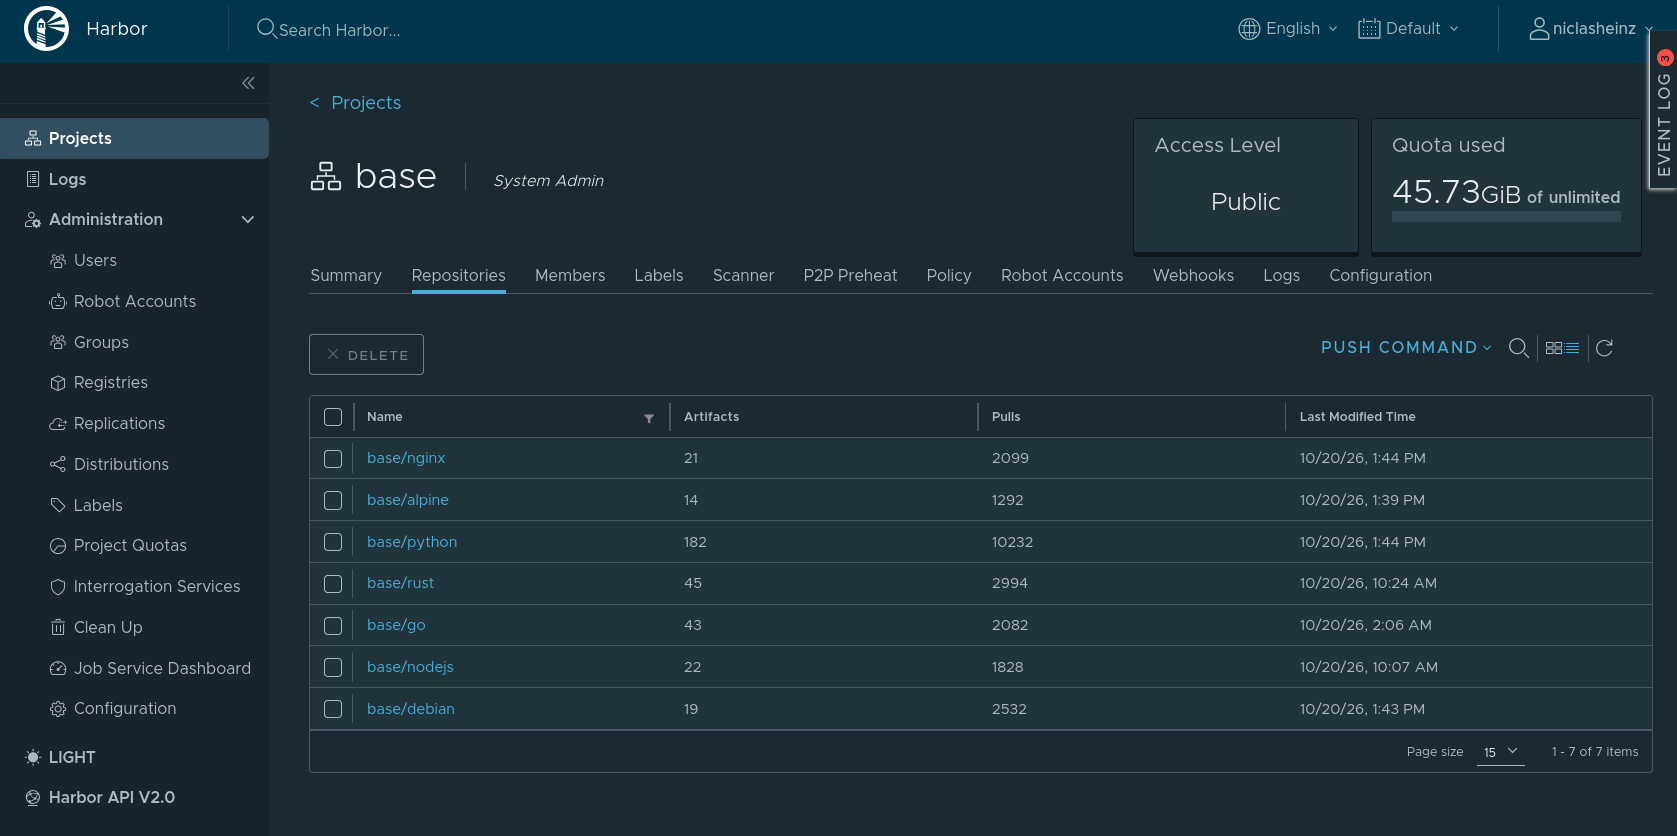Click the Users icon in sidebar
The image size is (1677, 836).
58,261
